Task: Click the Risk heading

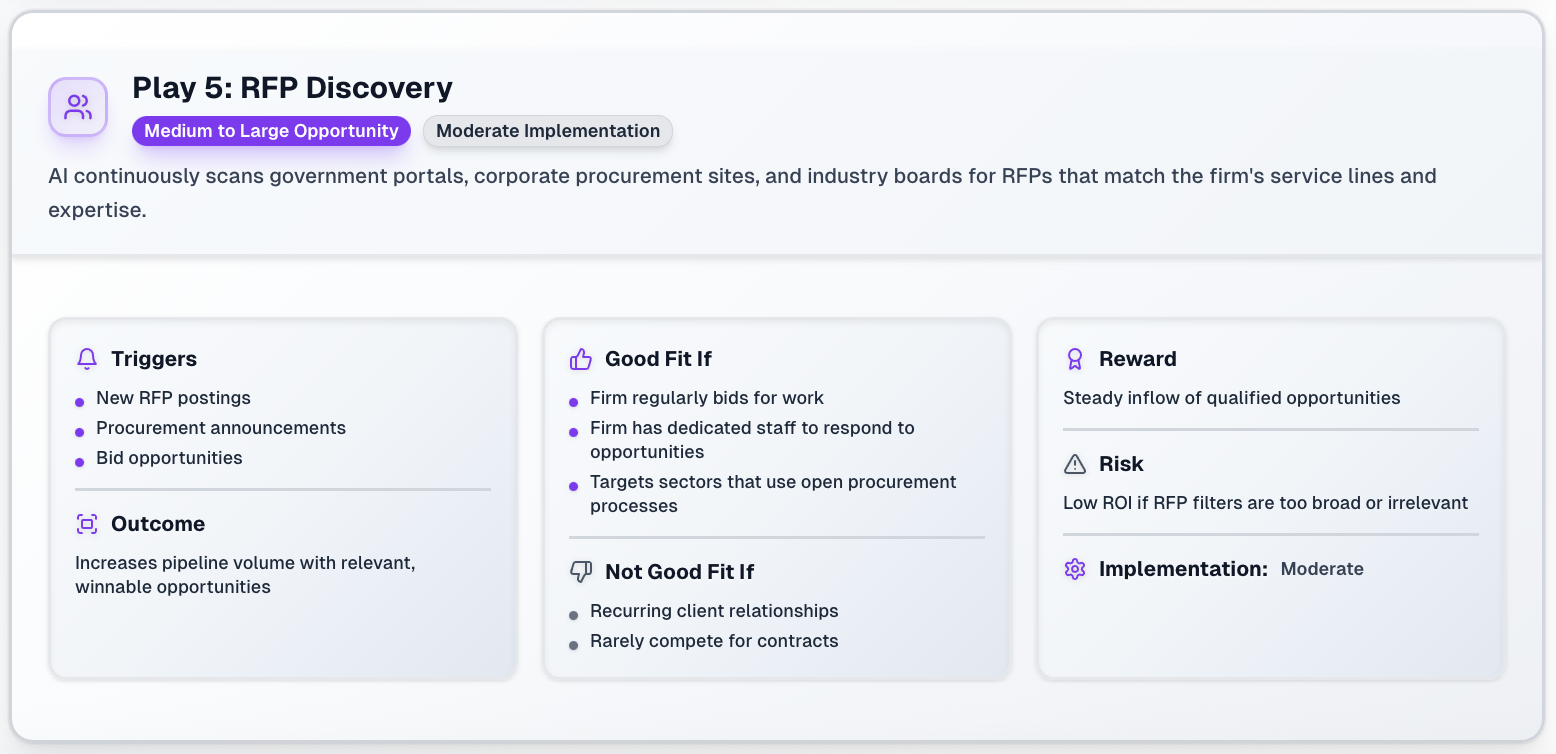Action: pyautogui.click(x=1121, y=464)
